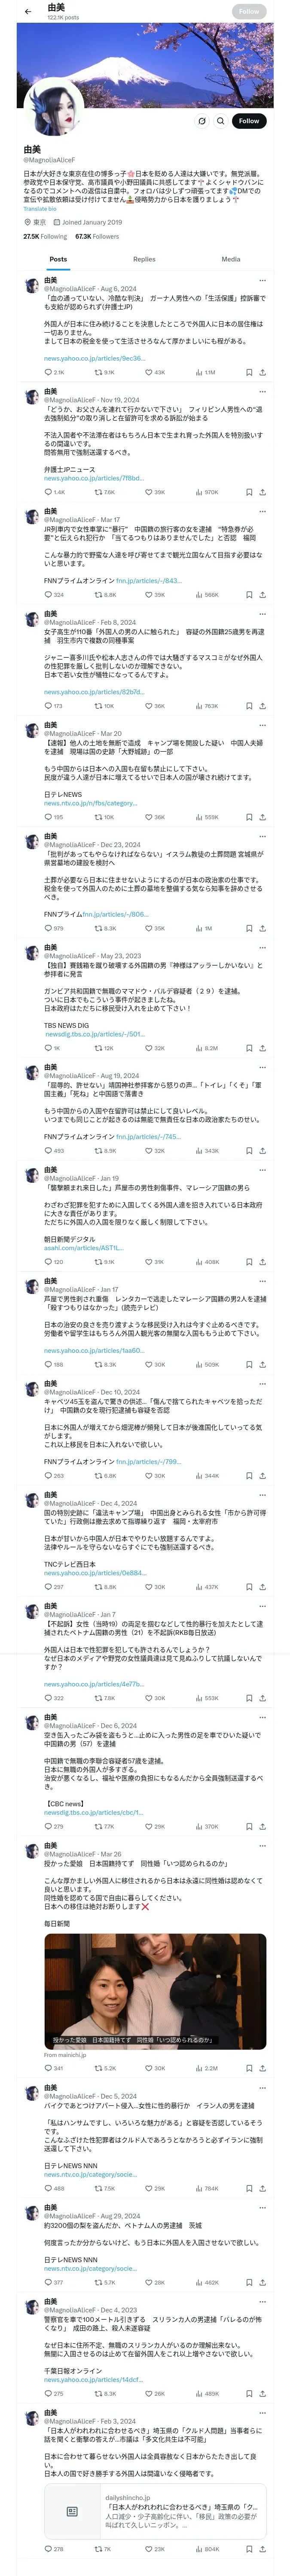Viewport: 290px width, 2576px height.
Task: Open the Media tab
Action: pyautogui.click(x=230, y=259)
